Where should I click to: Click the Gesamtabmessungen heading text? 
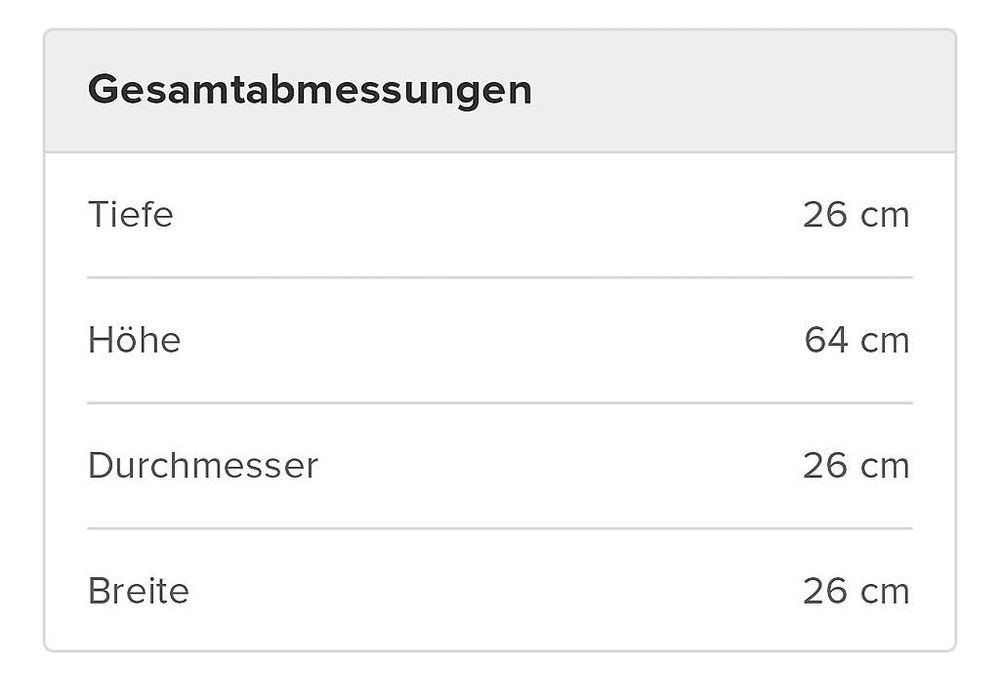(x=310, y=91)
